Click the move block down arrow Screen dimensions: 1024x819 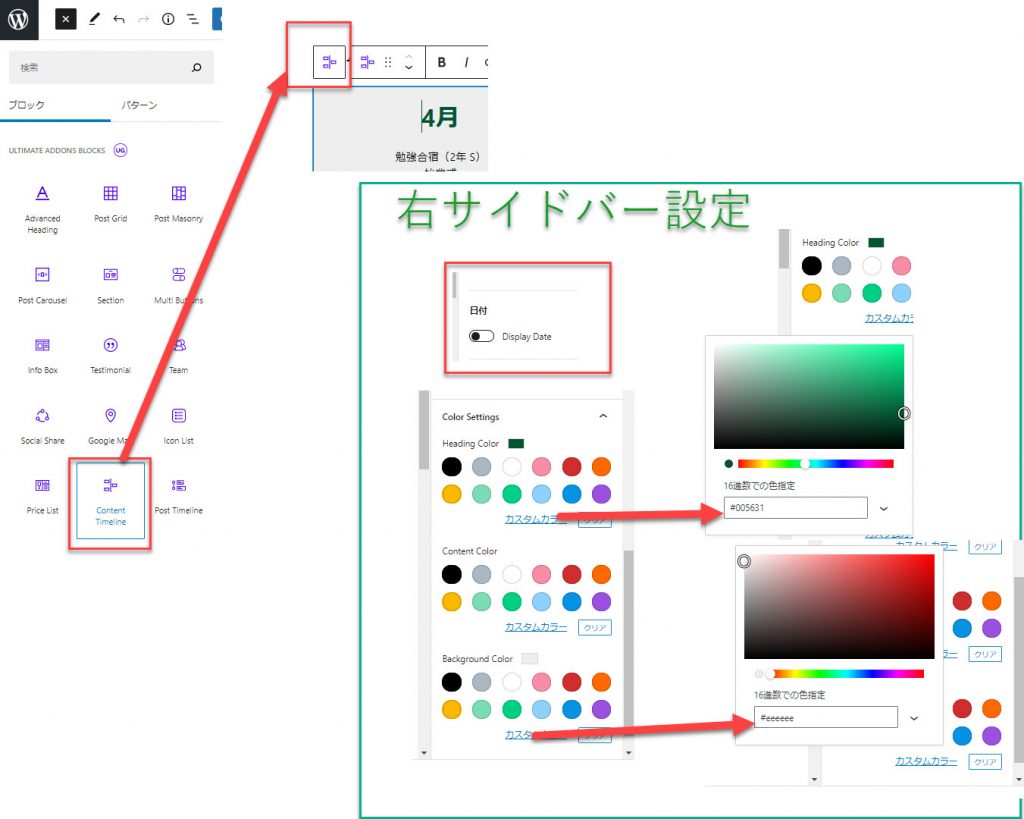coord(409,68)
